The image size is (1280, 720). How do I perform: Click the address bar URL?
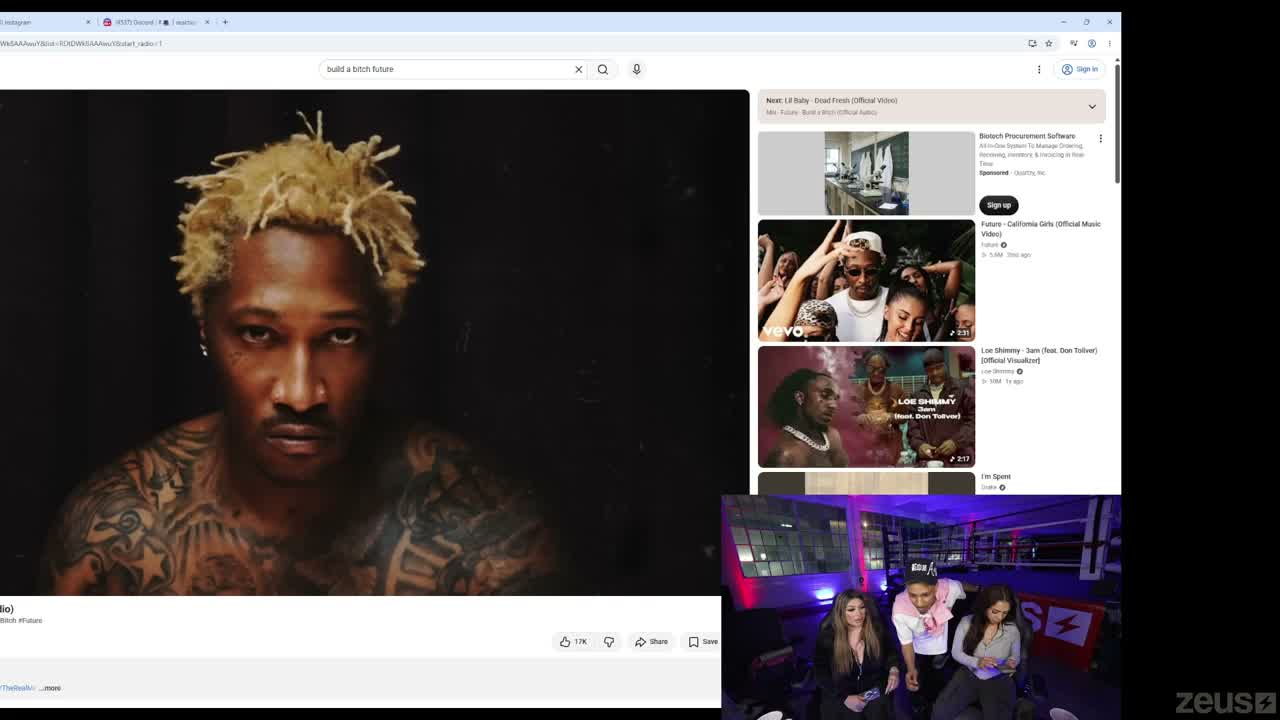point(80,44)
